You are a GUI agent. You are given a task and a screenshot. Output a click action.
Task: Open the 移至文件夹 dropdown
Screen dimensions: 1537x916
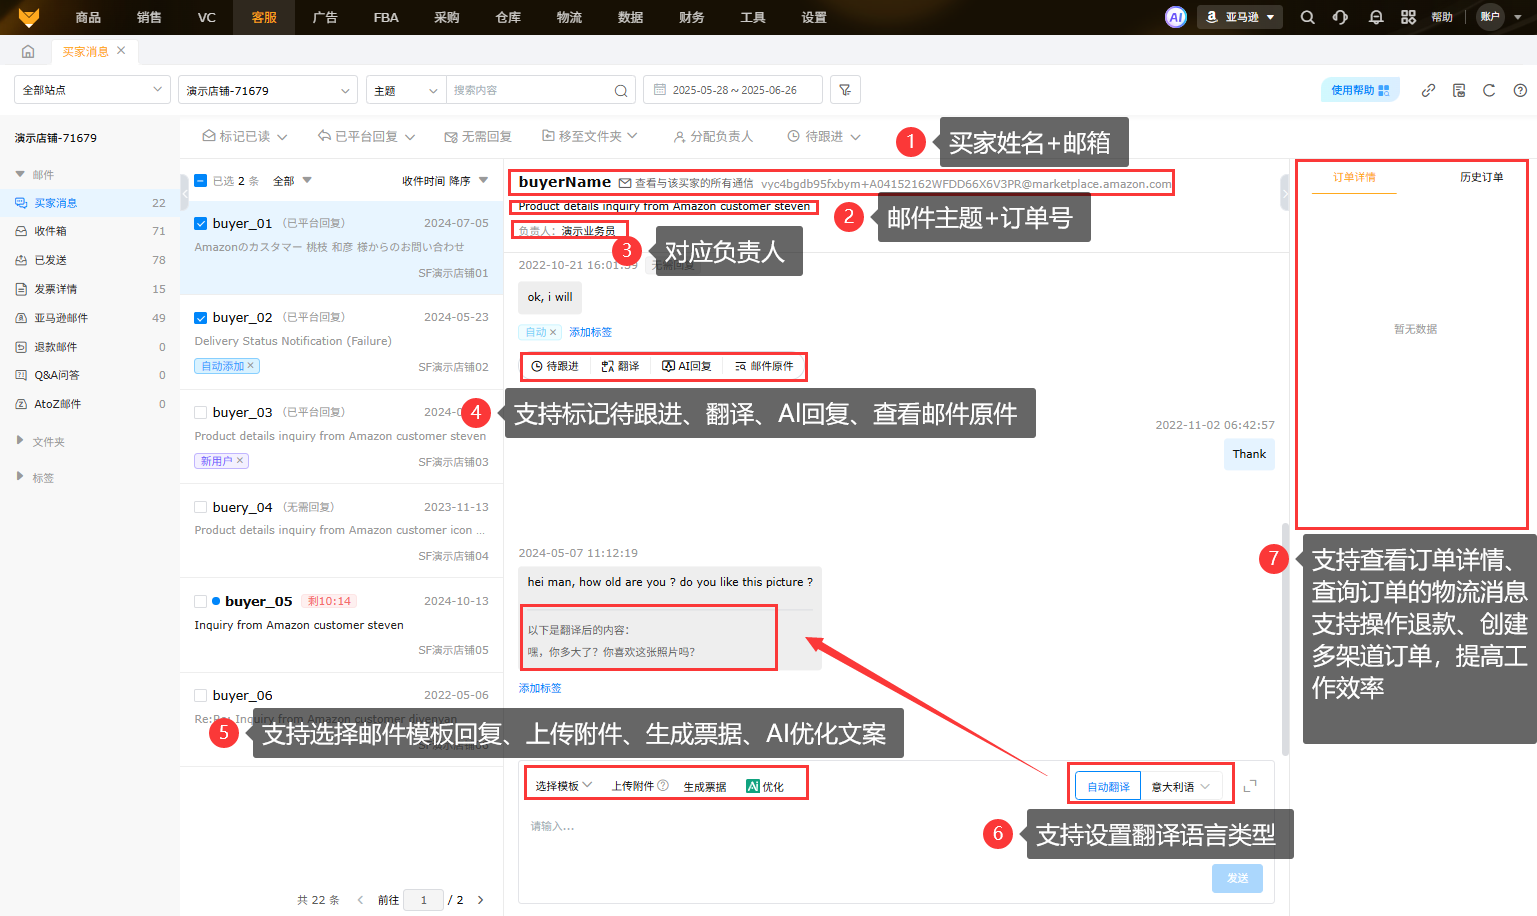tap(590, 136)
